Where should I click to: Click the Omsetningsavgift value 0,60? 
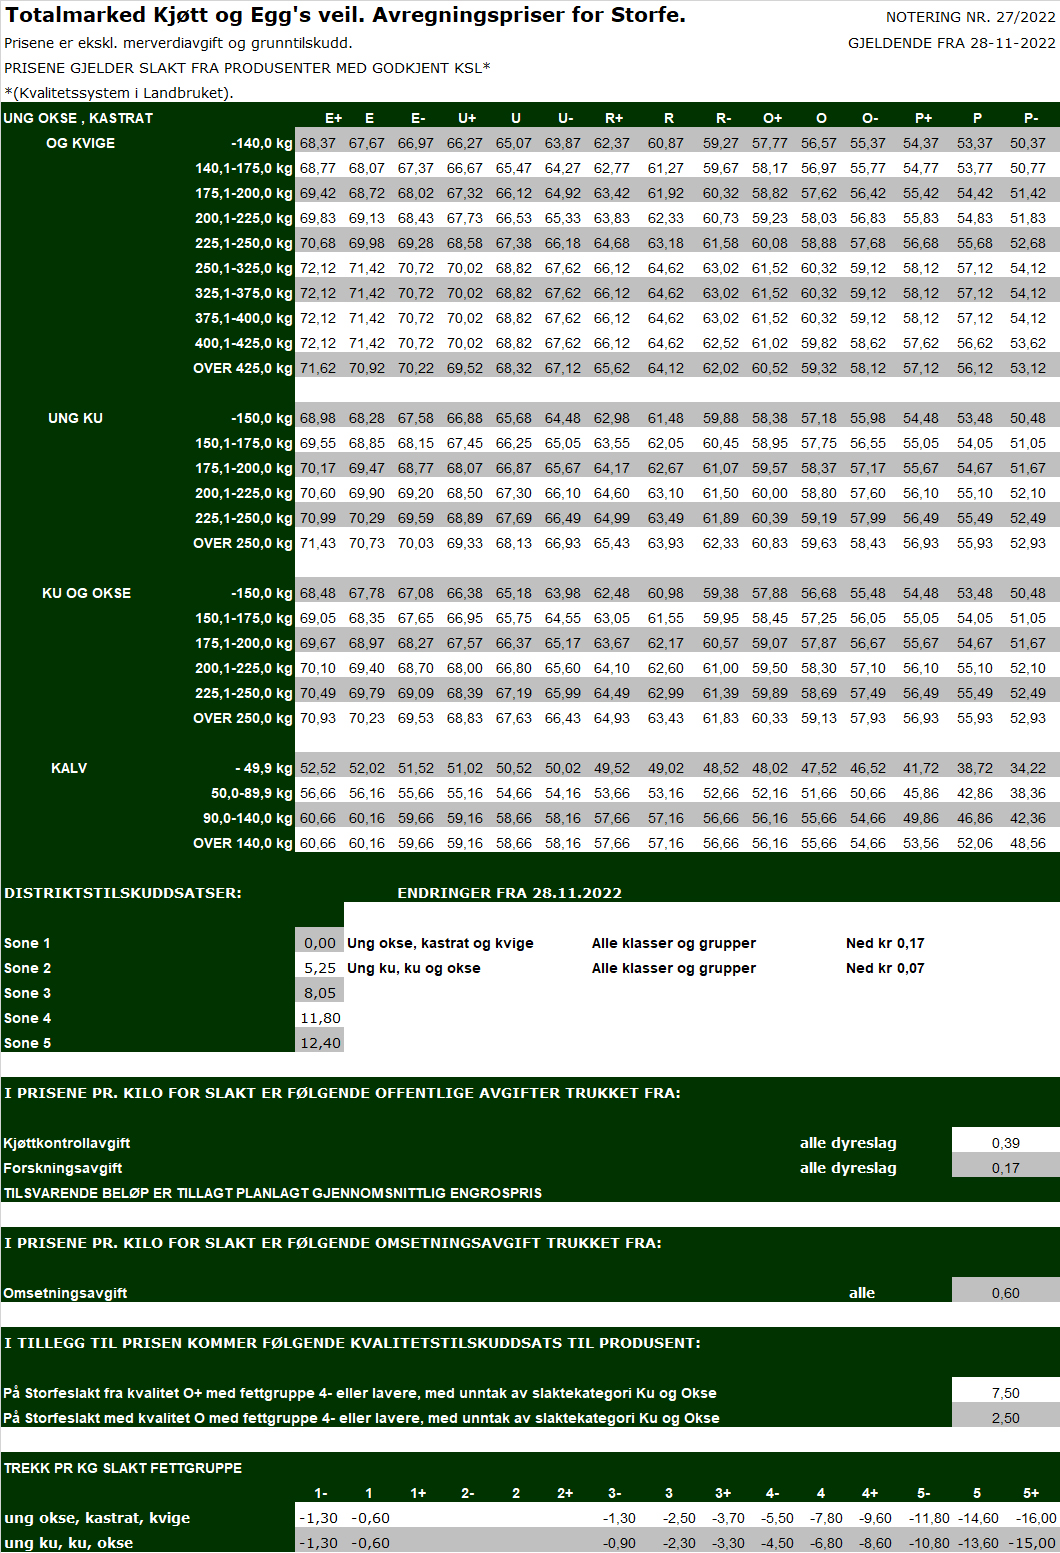click(x=1005, y=1293)
